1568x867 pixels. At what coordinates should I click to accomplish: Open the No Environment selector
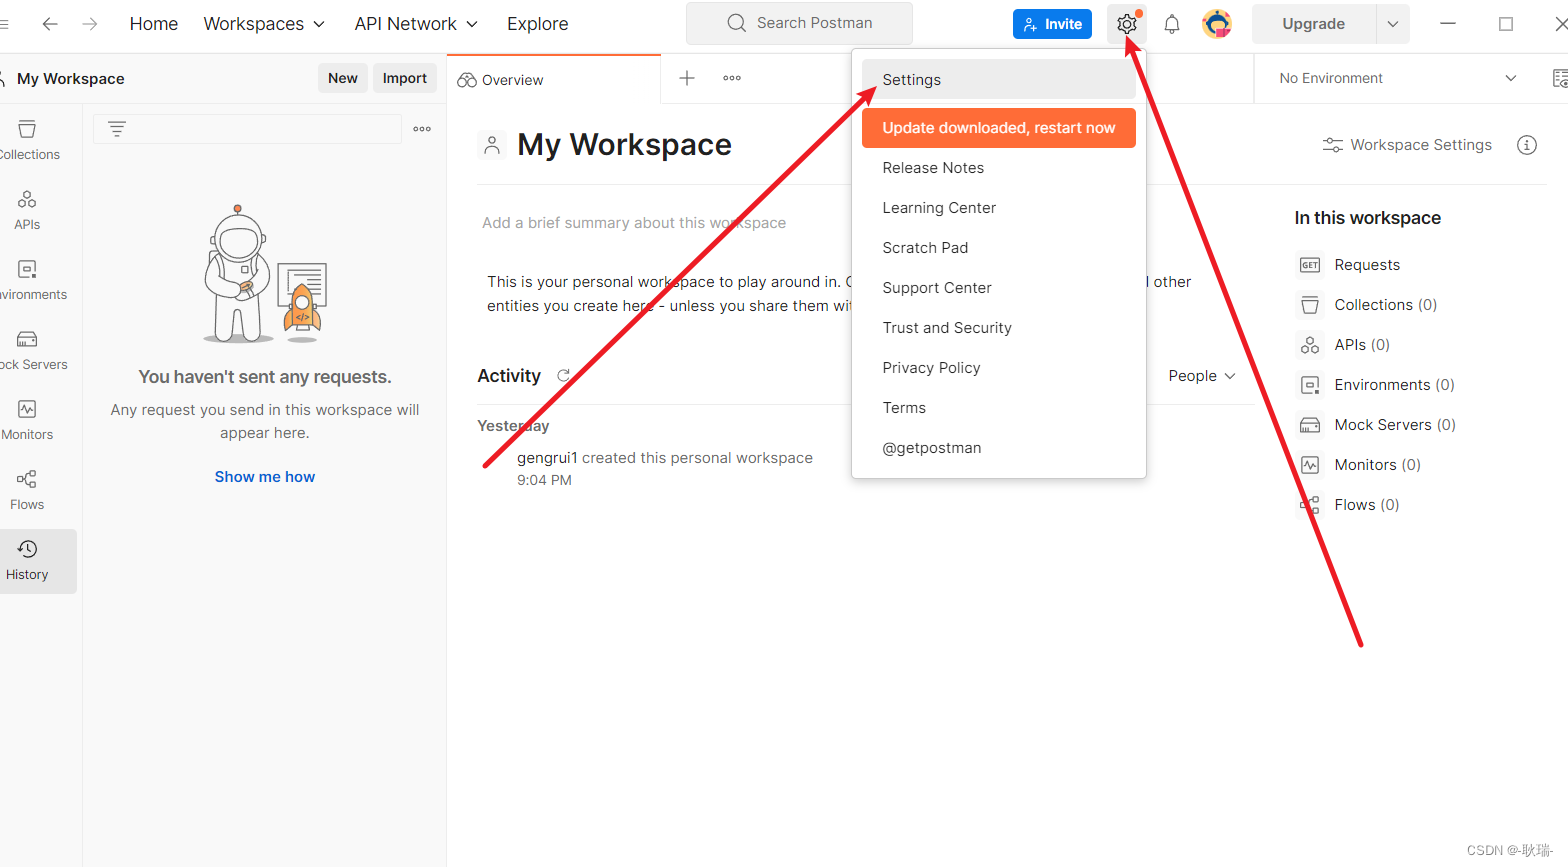tap(1397, 78)
